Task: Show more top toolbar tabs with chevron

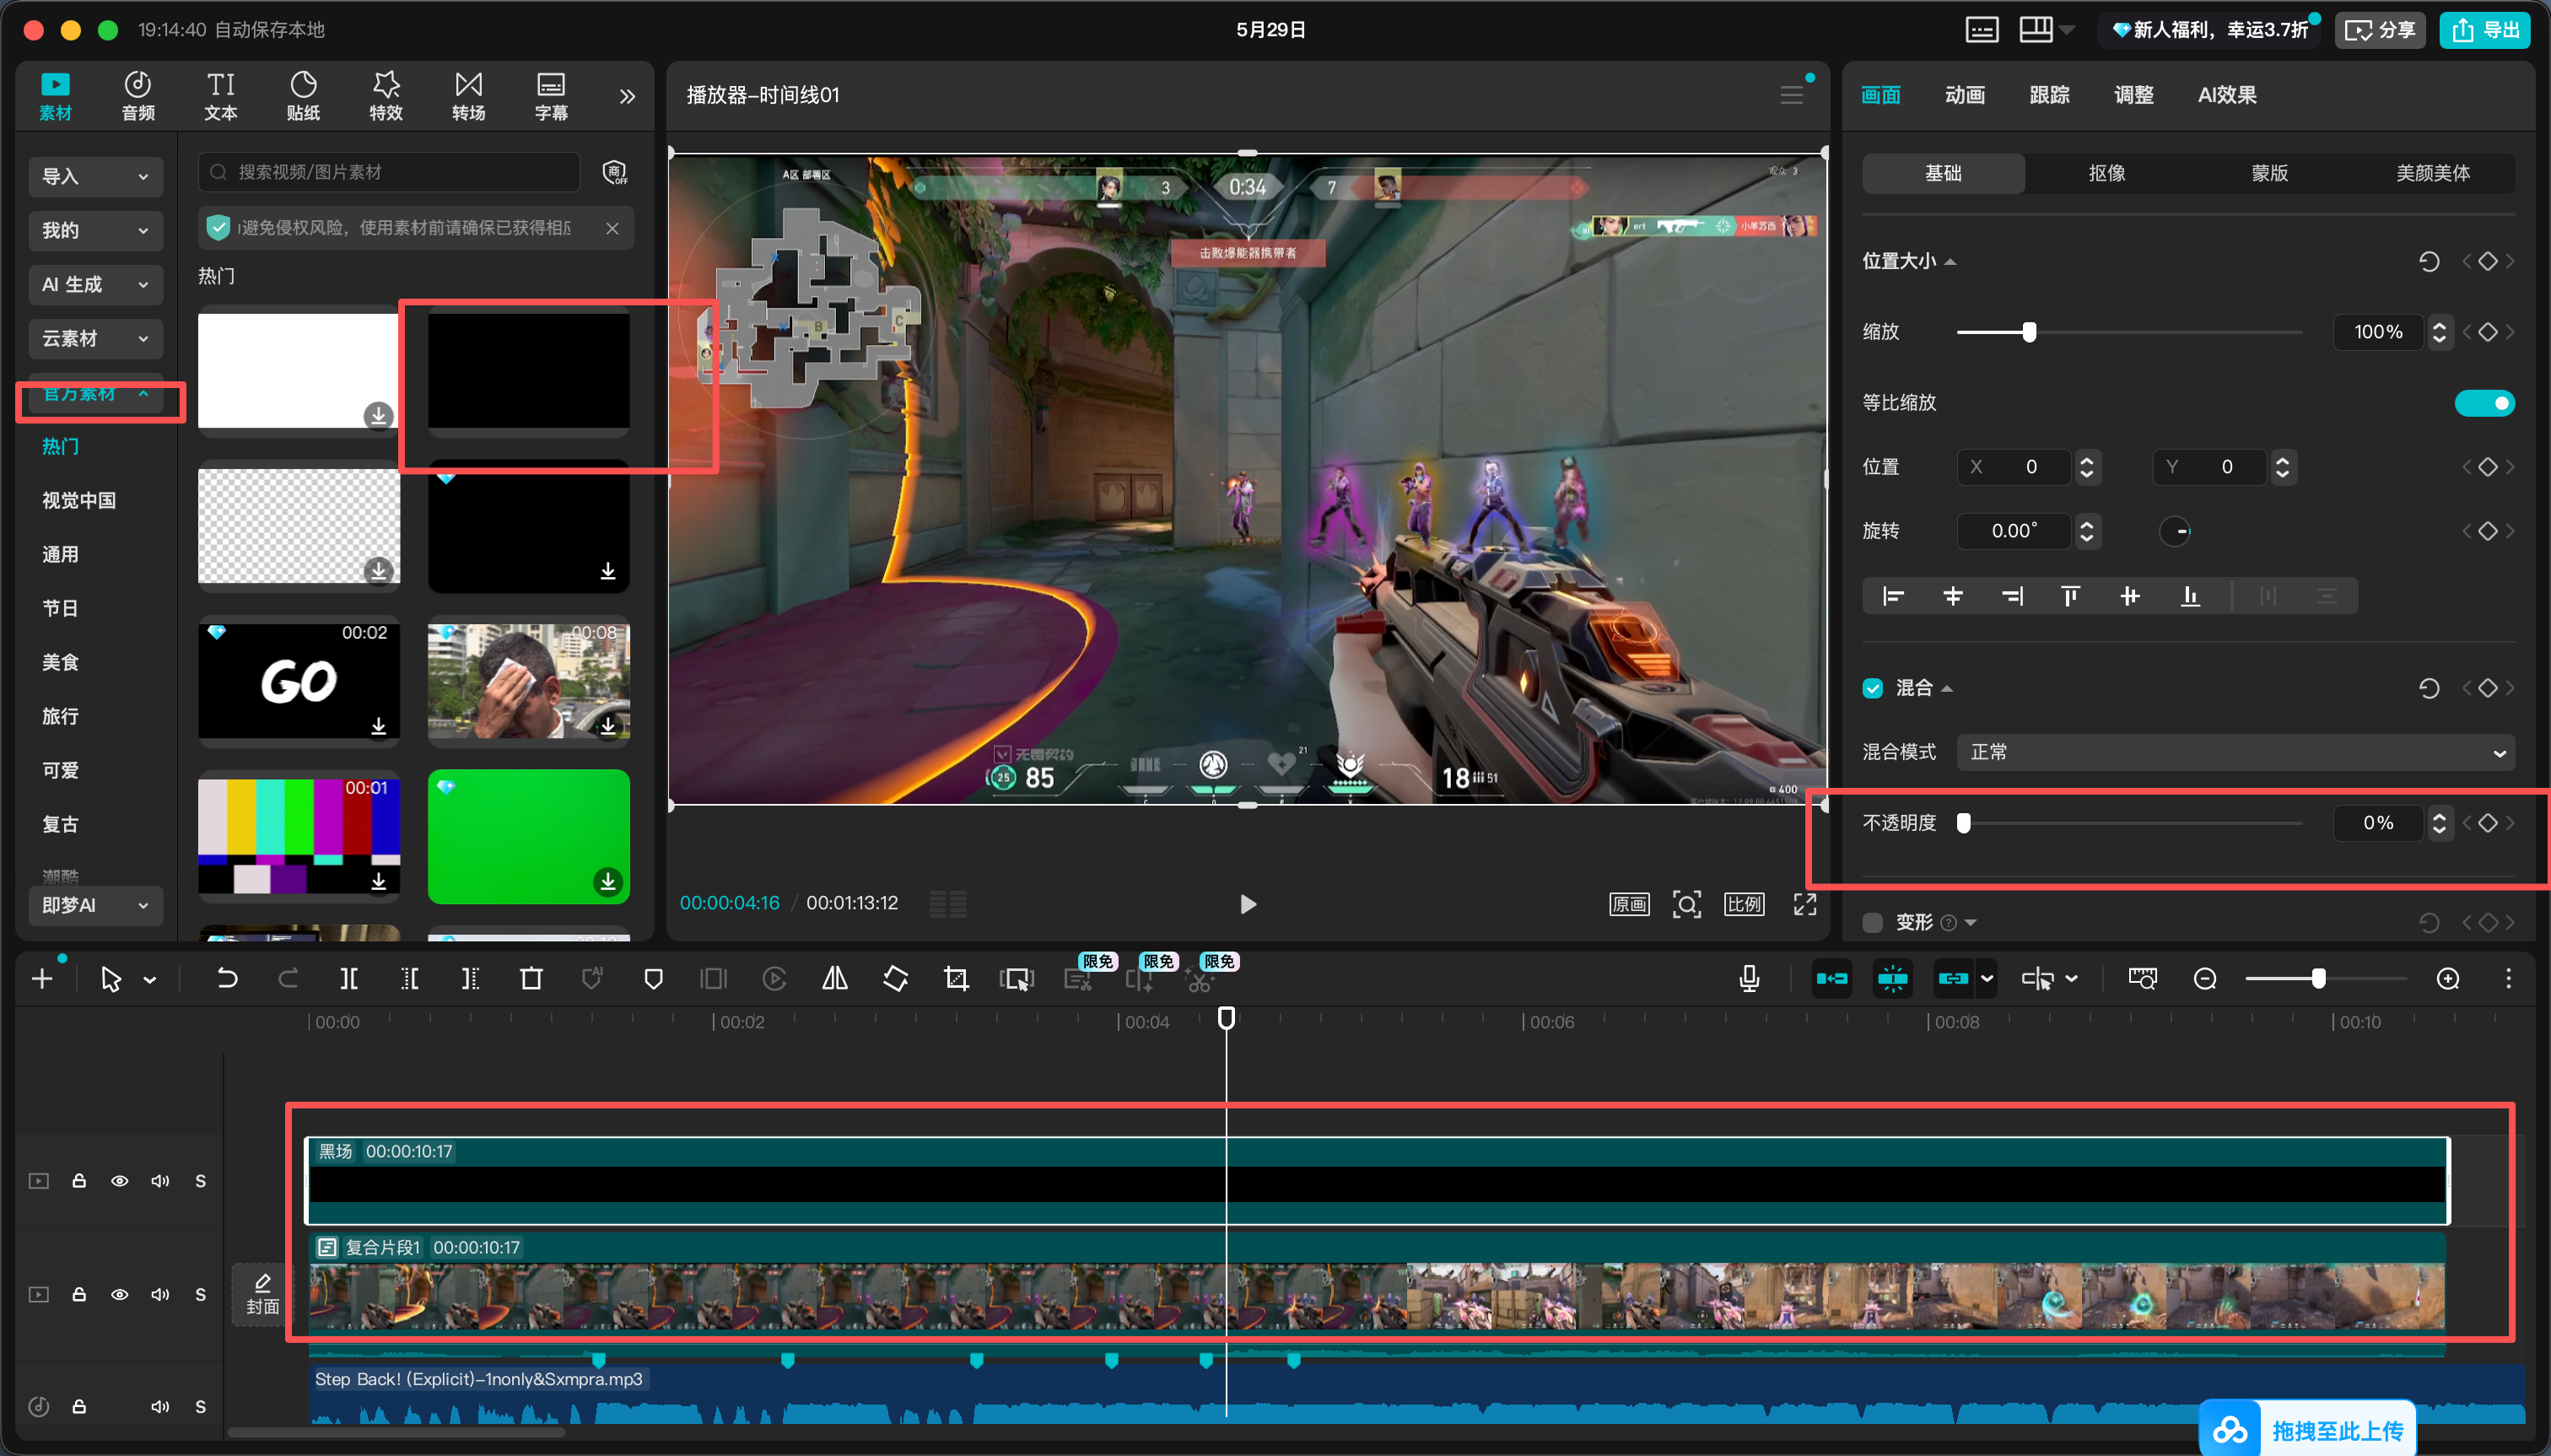Action: (627, 96)
